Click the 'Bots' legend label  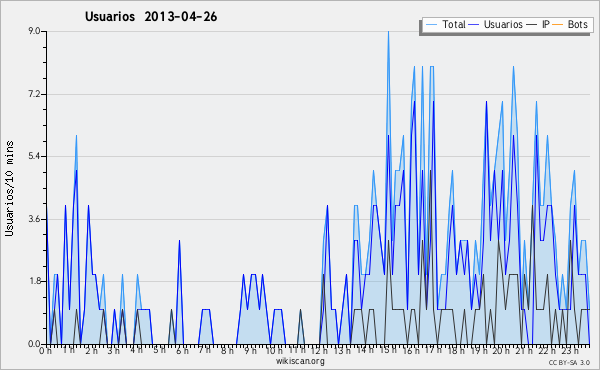click(x=577, y=25)
